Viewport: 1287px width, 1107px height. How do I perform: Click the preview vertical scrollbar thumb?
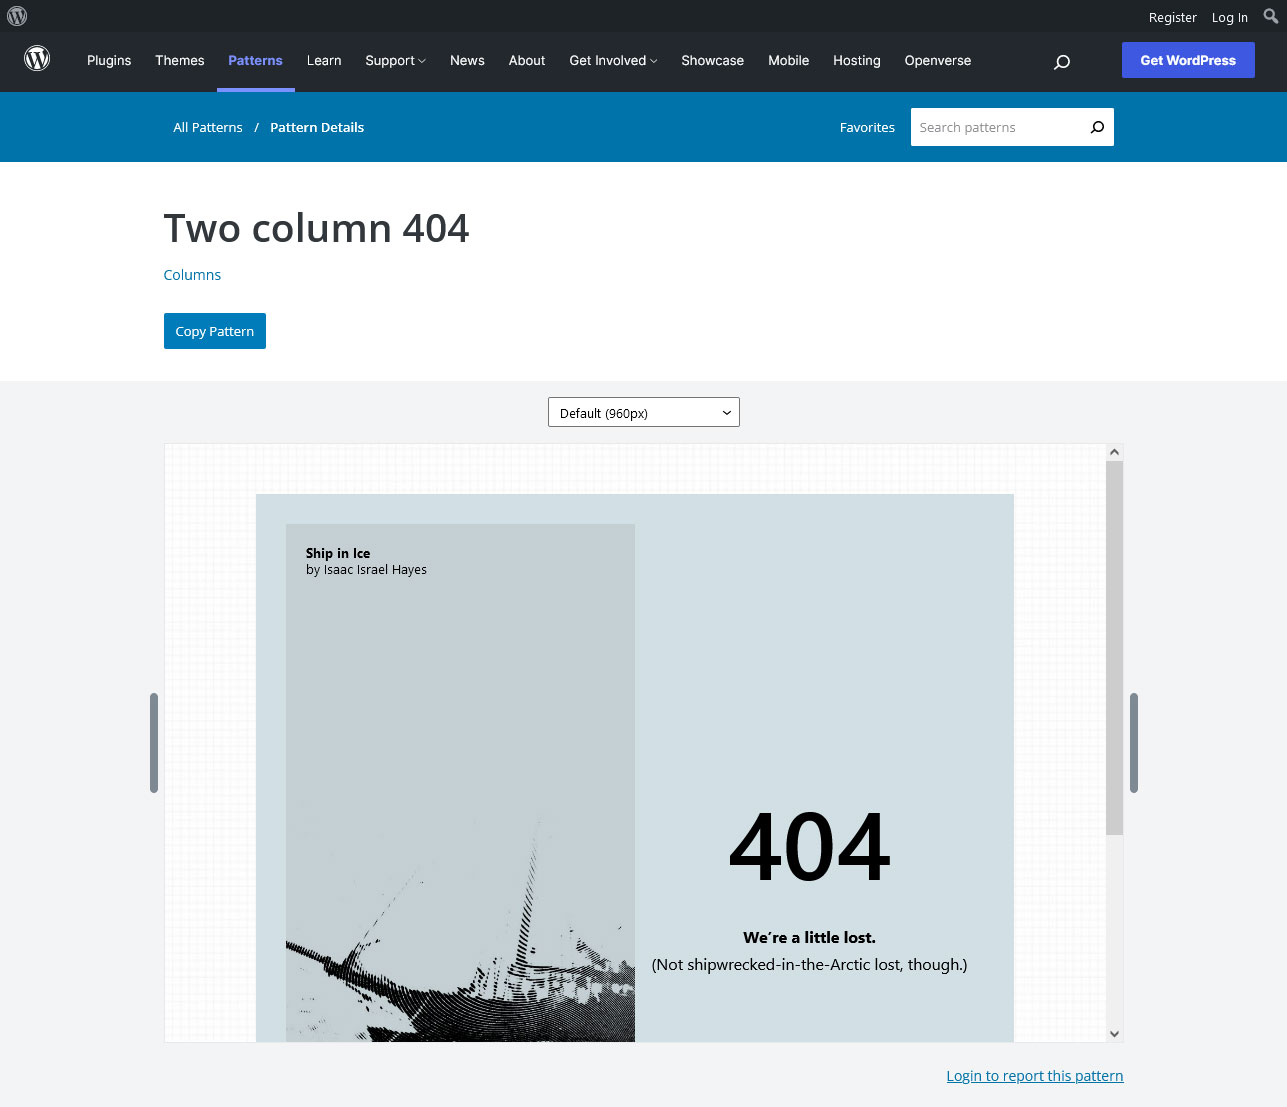click(1114, 648)
